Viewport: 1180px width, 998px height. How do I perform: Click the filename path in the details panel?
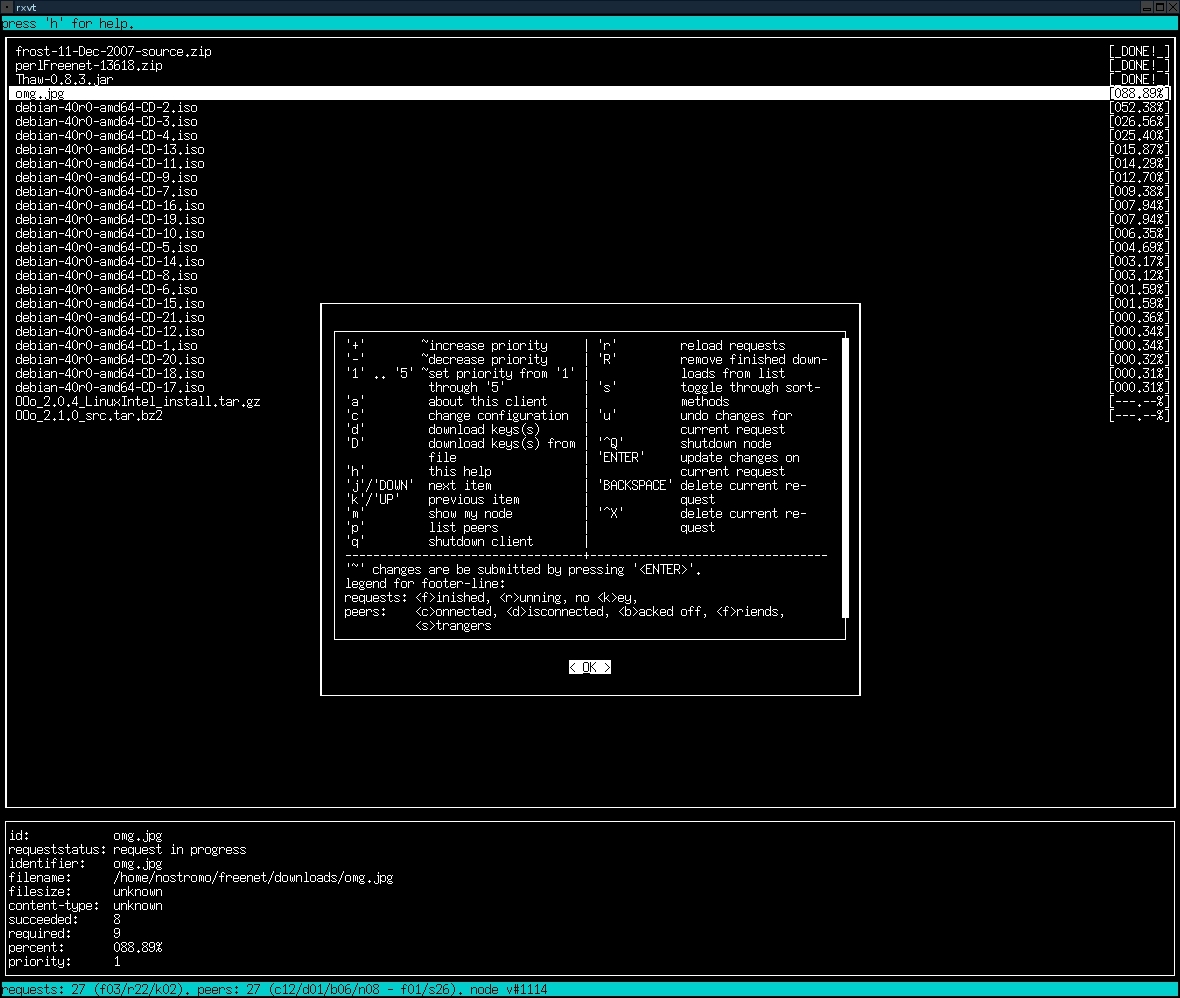click(x=252, y=877)
